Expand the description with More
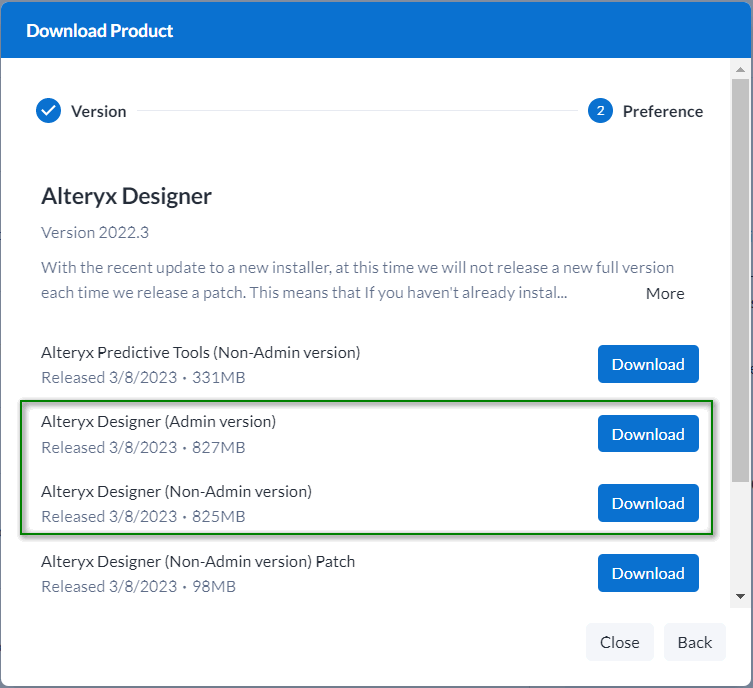This screenshot has width=753, height=688. (x=665, y=293)
